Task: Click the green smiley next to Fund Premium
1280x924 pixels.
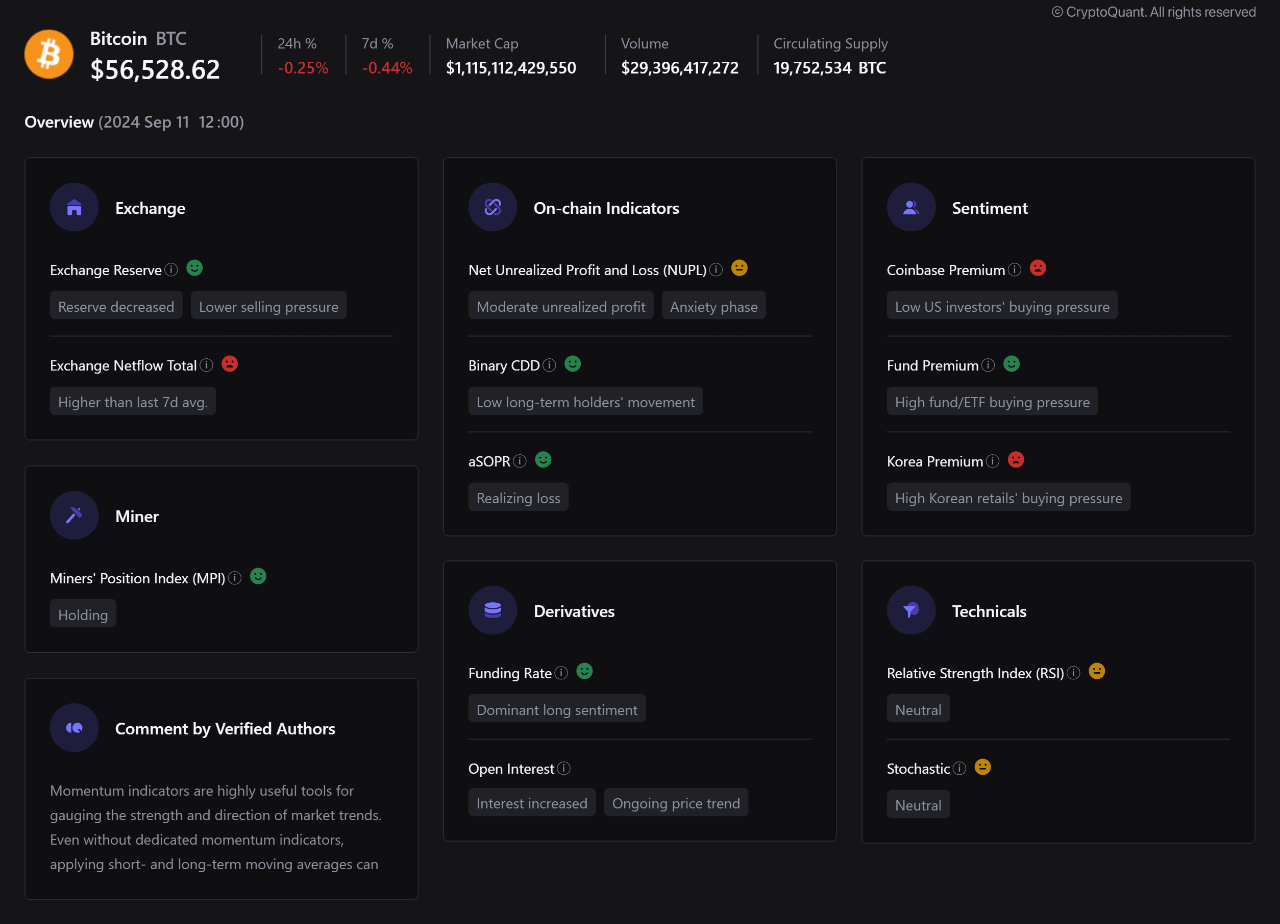Action: (1012, 364)
